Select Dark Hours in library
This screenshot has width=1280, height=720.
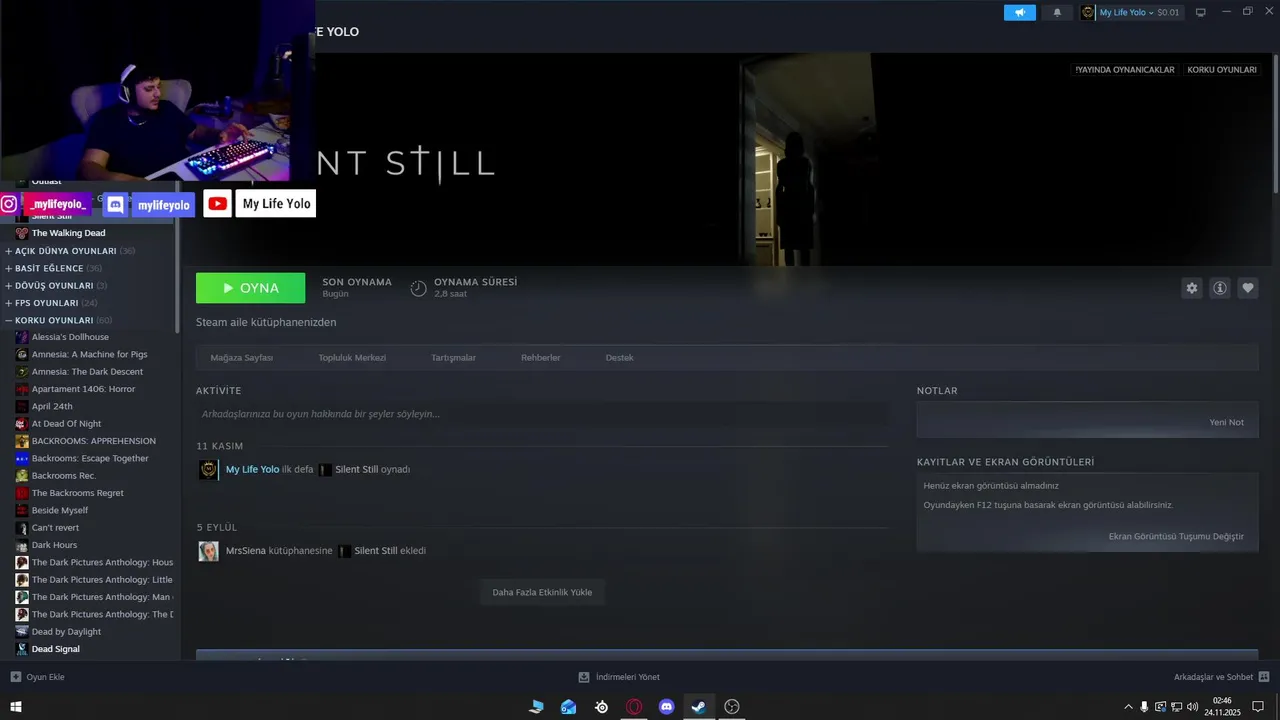click(x=54, y=545)
